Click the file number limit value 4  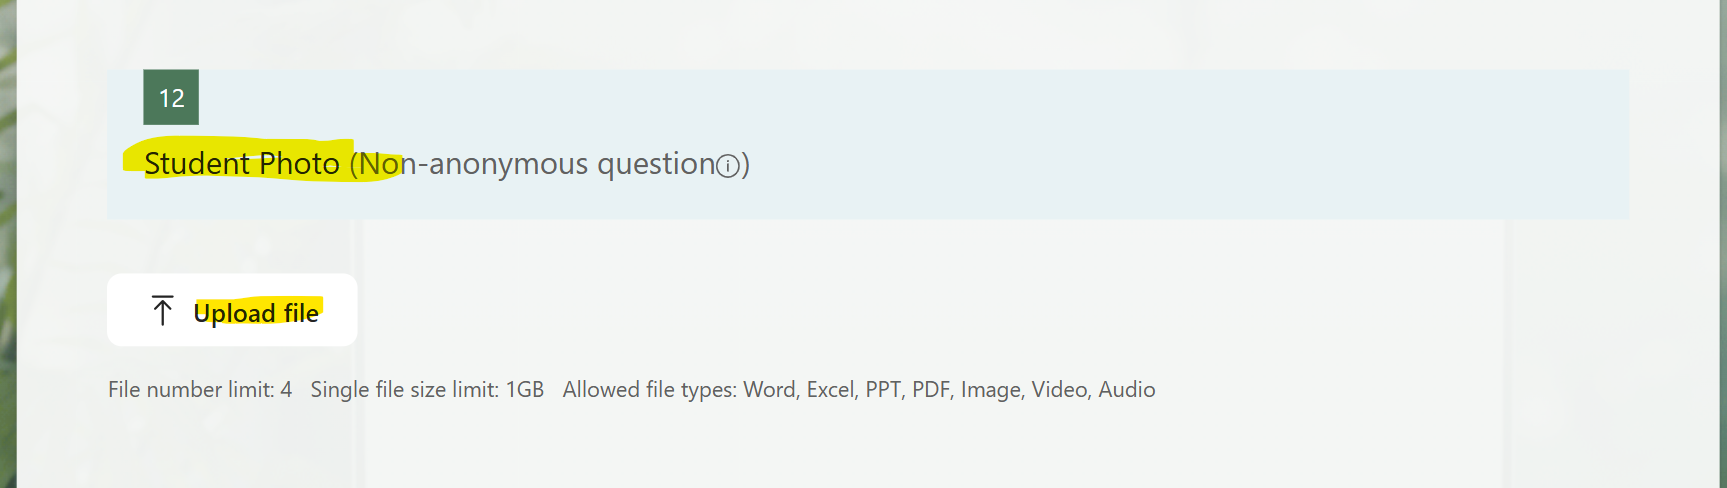tap(286, 390)
